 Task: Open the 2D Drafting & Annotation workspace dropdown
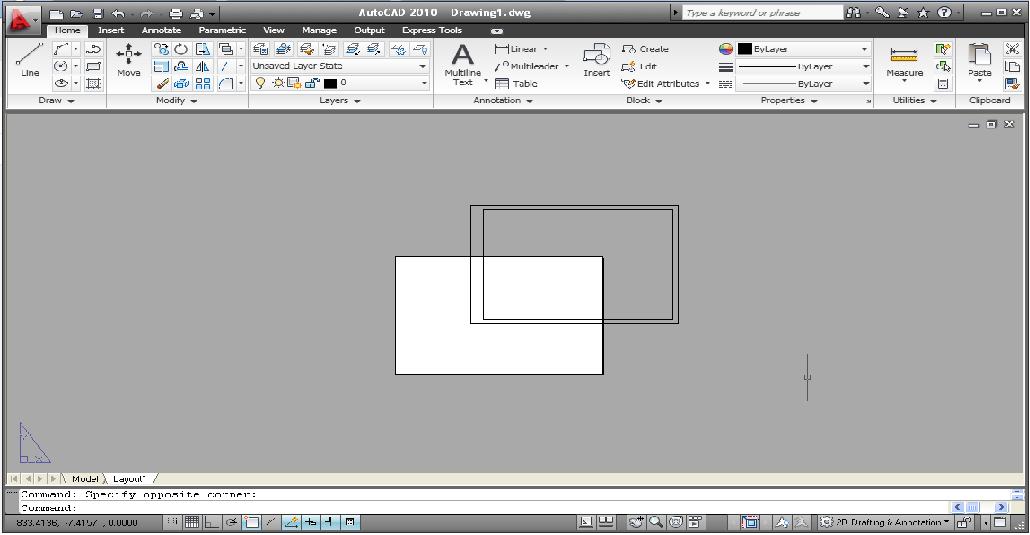885,523
